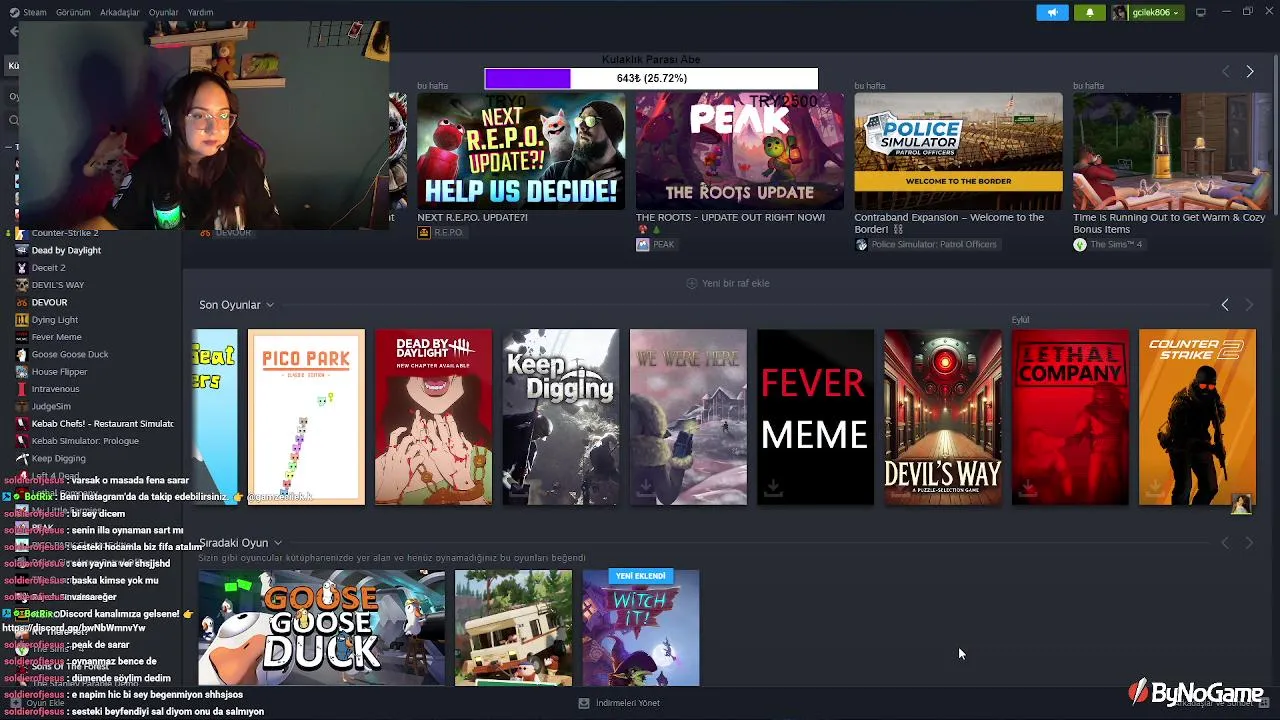
Task: Select Goose Goose Duck in library list
Action: 70,354
